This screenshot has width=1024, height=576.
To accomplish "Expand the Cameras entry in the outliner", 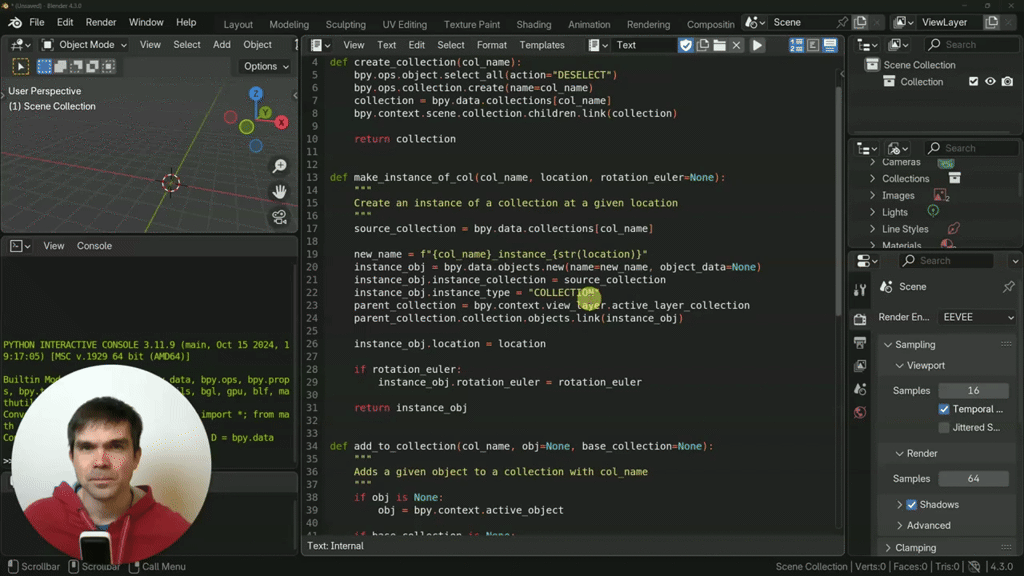I will tap(874, 161).
